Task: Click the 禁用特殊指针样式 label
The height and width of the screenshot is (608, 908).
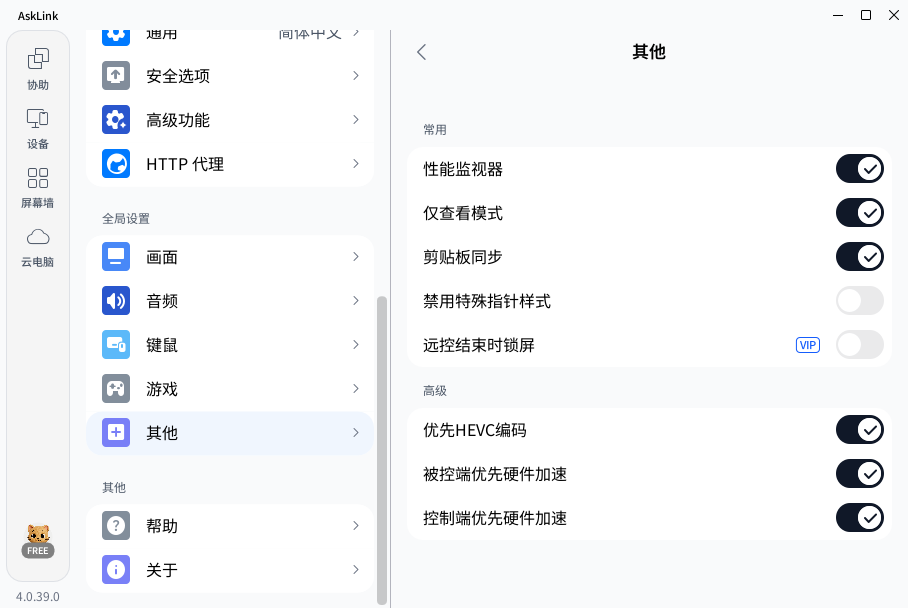Action: (x=486, y=301)
